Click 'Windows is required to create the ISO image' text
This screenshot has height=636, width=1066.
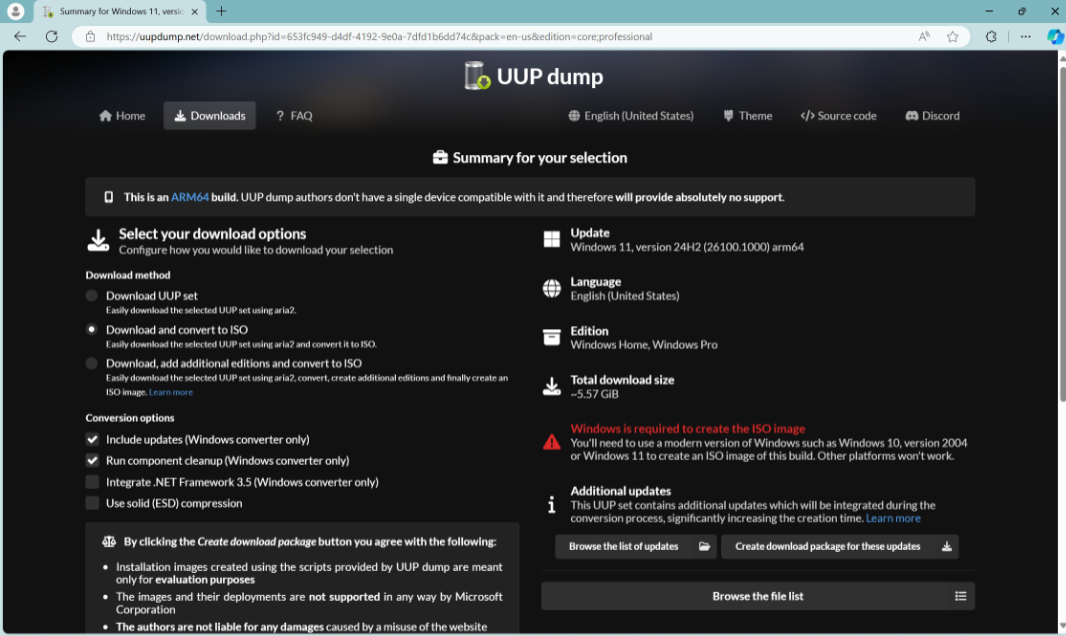(x=687, y=429)
